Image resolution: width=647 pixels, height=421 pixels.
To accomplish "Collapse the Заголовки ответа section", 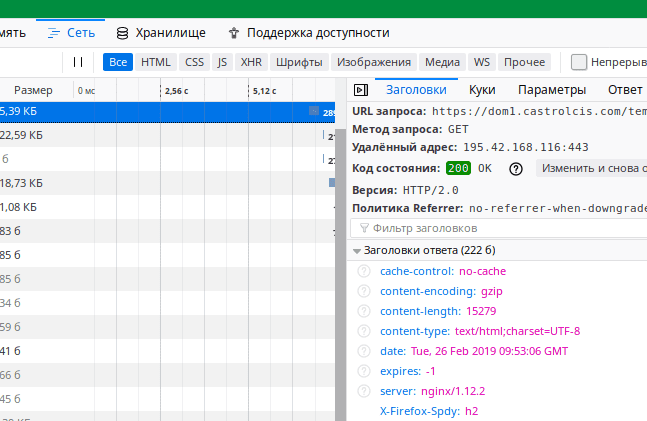I will coord(356,250).
